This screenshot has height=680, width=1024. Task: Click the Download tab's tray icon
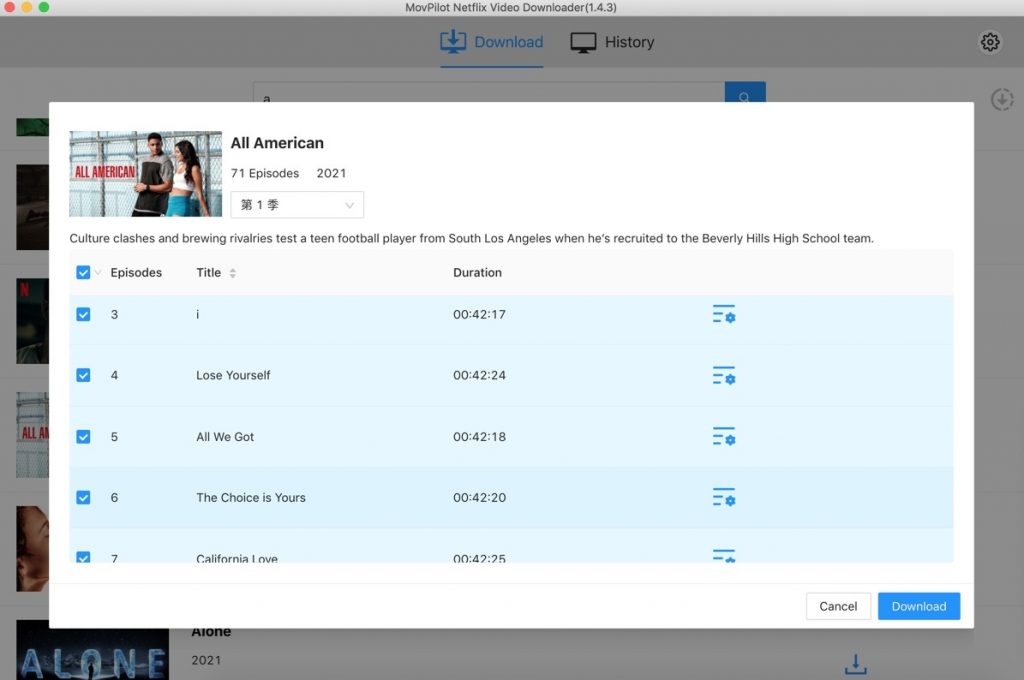point(453,42)
